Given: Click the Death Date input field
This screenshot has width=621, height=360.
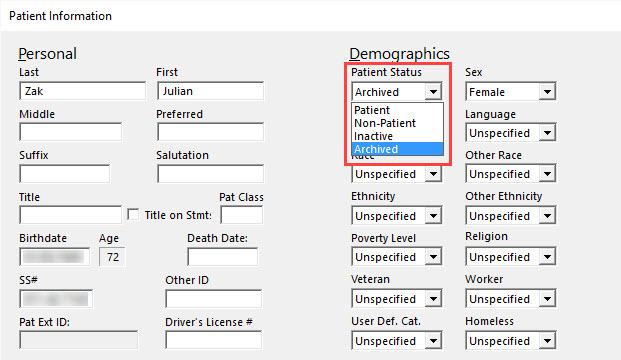Looking at the screenshot, I should point(223,257).
